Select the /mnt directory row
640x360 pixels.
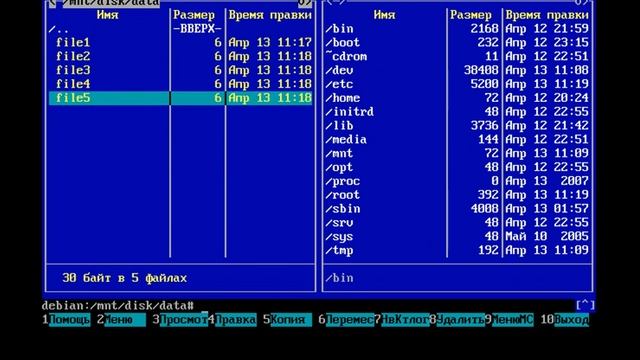pos(457,153)
